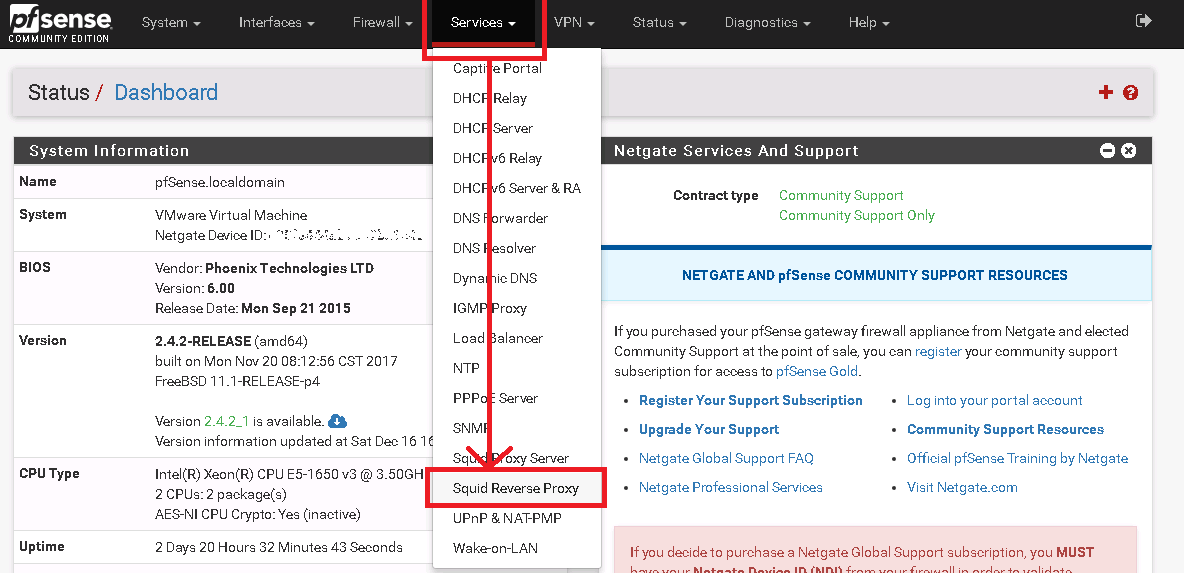Click the Uptime value text
1184x573 pixels.
[279, 547]
